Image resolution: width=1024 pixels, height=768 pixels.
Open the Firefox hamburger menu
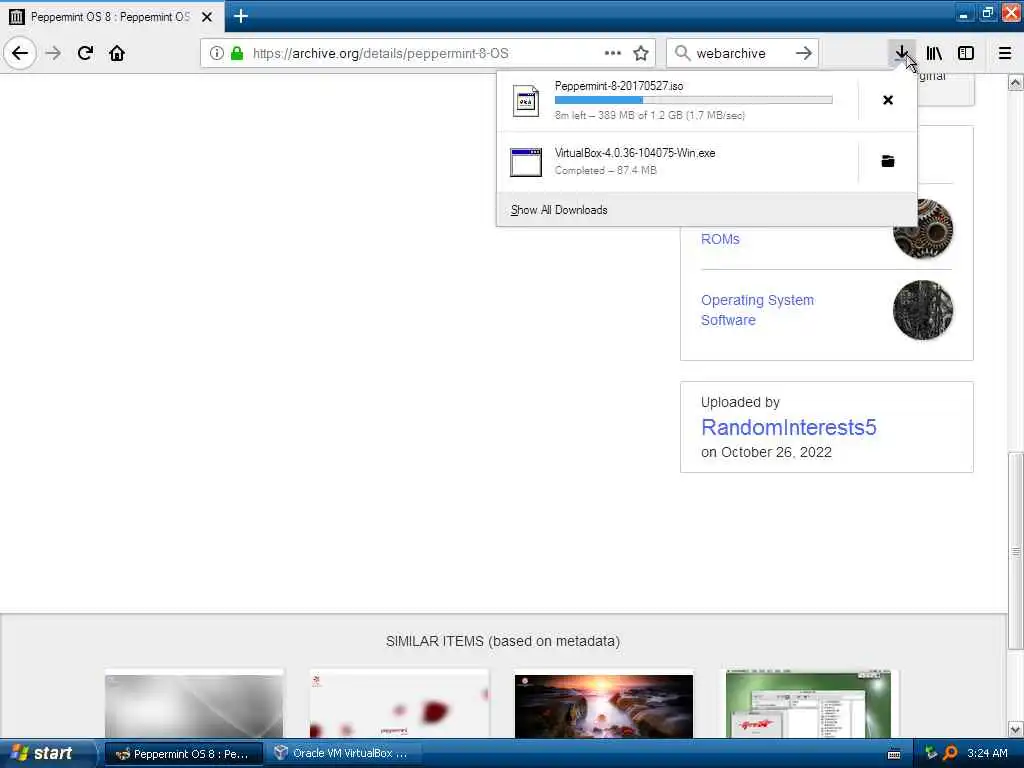tap(1005, 53)
